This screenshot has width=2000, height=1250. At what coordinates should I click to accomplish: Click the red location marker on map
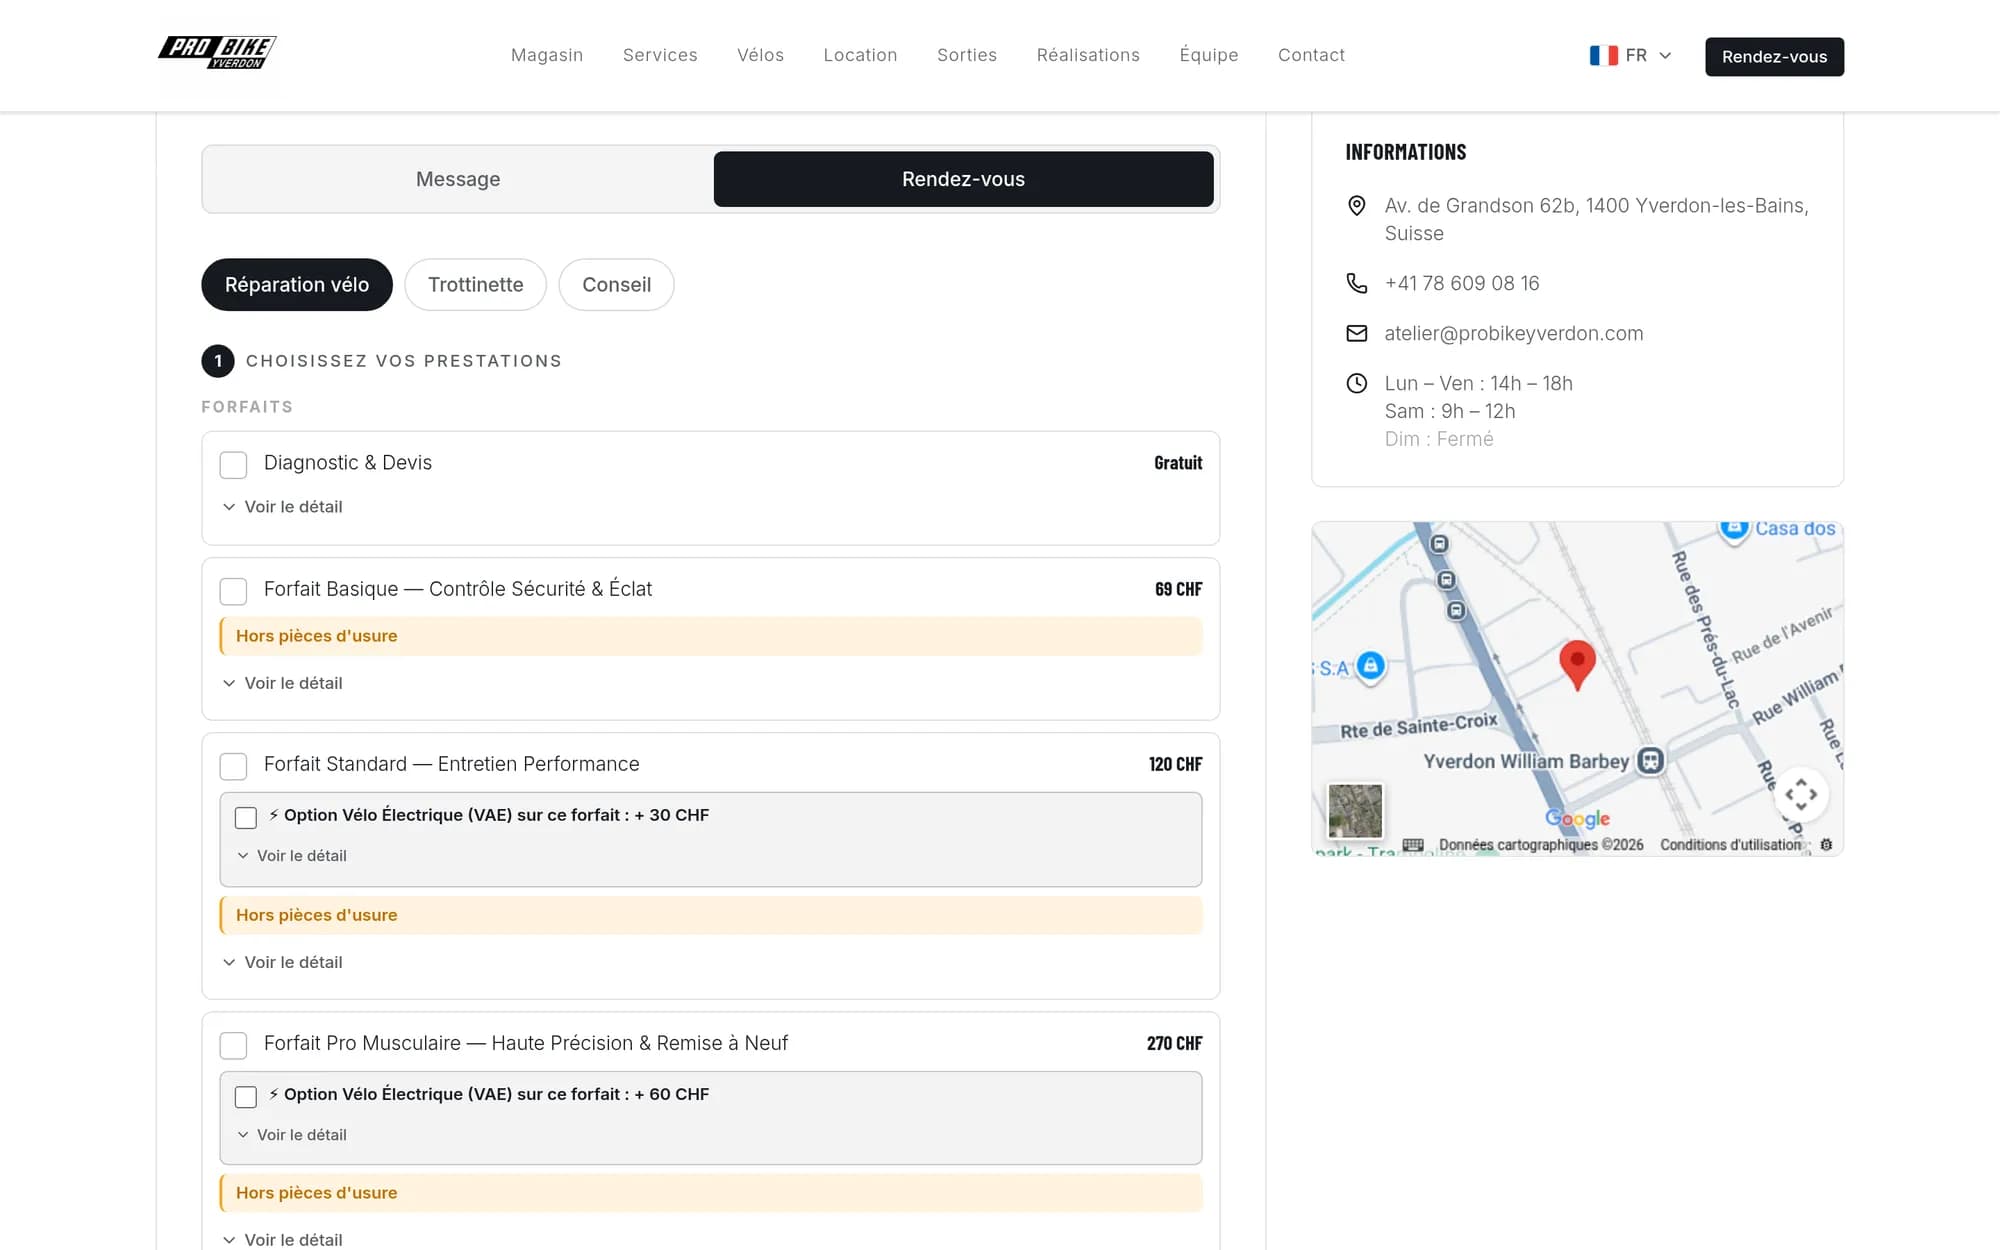[x=1577, y=664]
